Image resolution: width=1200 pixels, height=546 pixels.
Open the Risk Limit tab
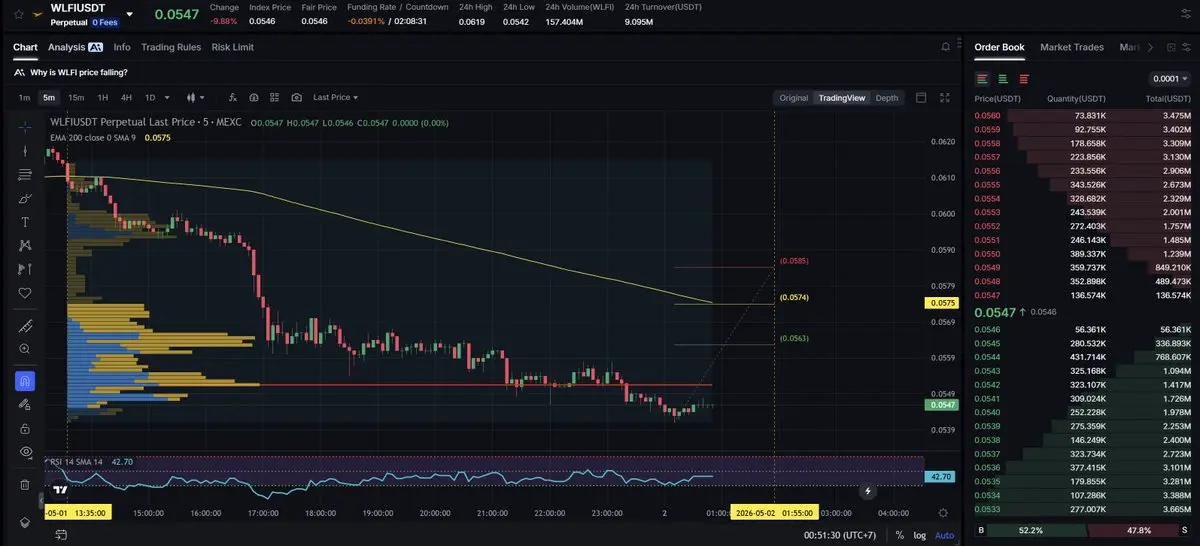[x=233, y=47]
